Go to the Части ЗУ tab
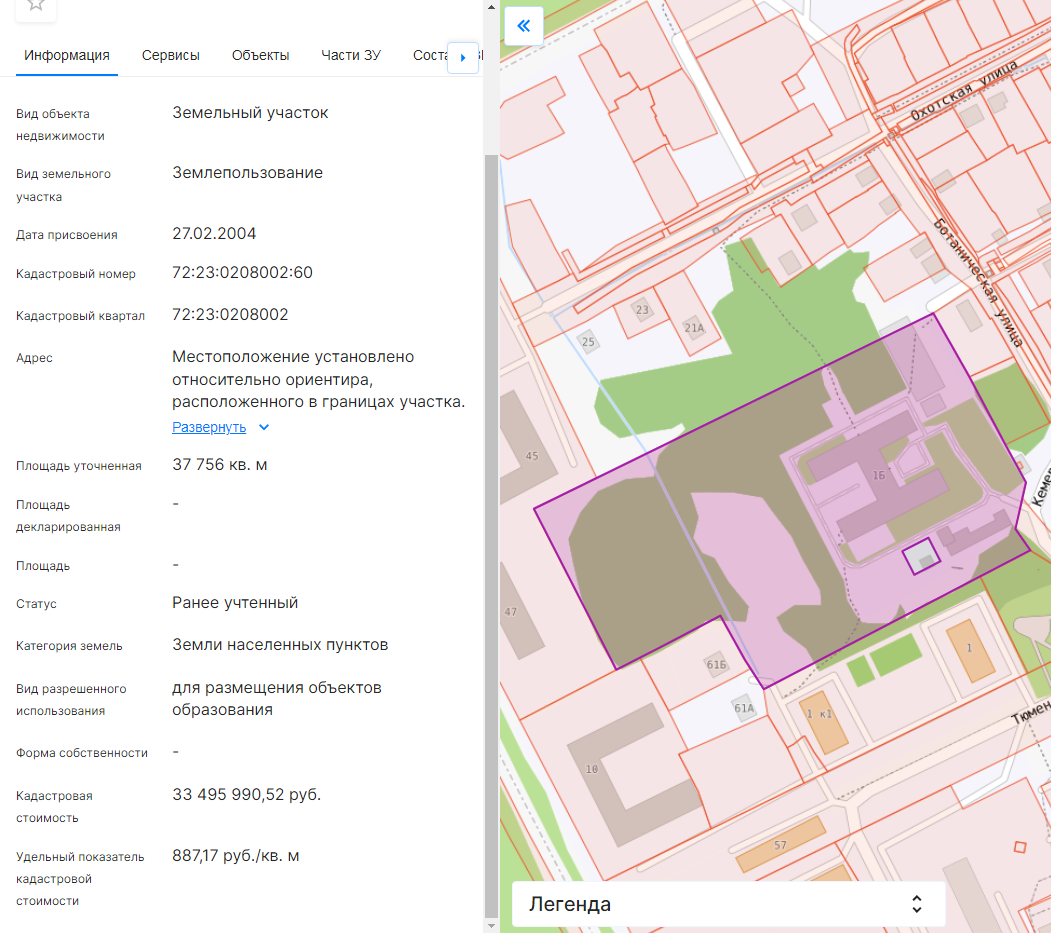1051x933 pixels. [x=351, y=55]
